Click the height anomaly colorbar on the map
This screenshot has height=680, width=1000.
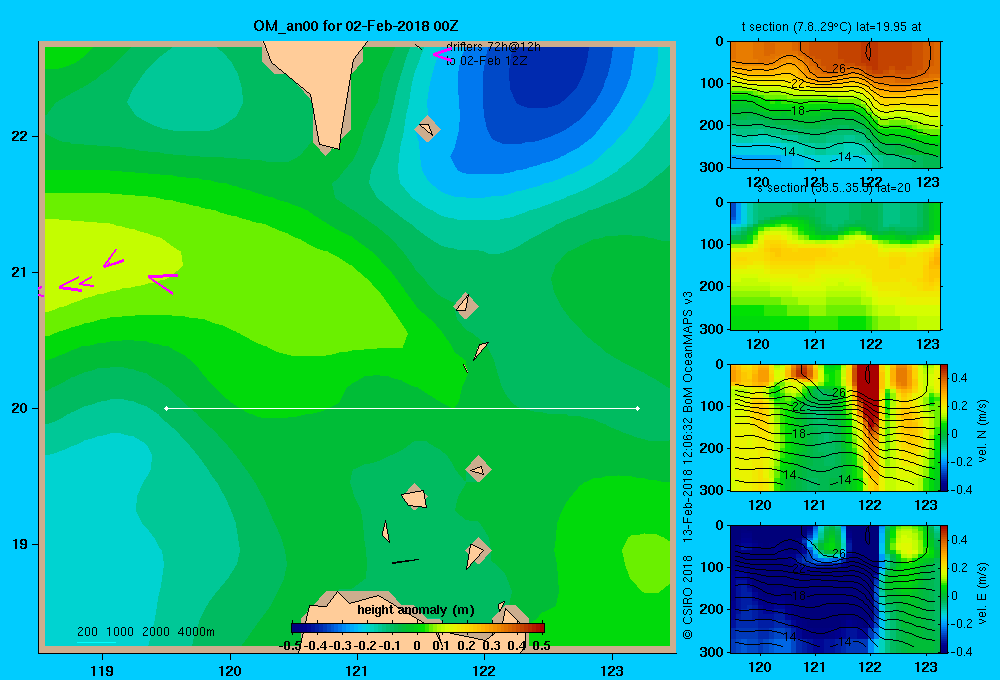(418, 628)
